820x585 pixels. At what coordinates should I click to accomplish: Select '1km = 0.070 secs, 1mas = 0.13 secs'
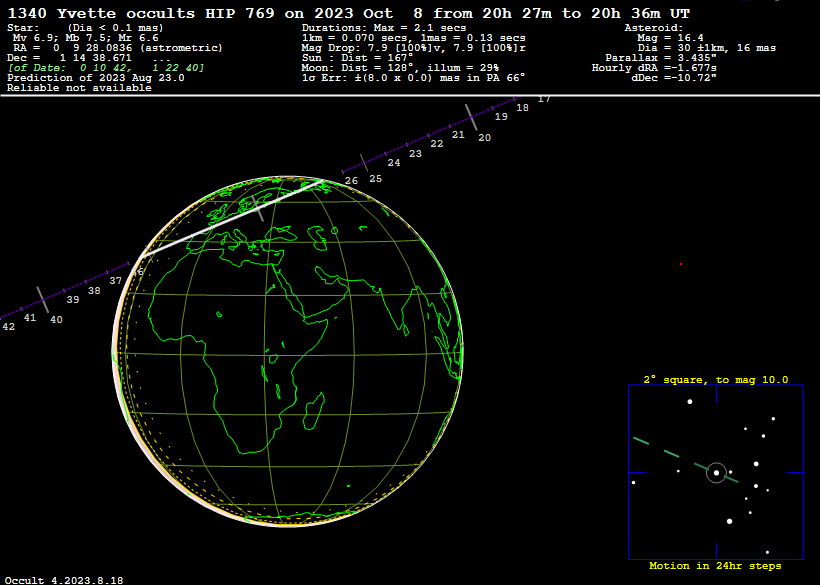pyautogui.click(x=414, y=38)
